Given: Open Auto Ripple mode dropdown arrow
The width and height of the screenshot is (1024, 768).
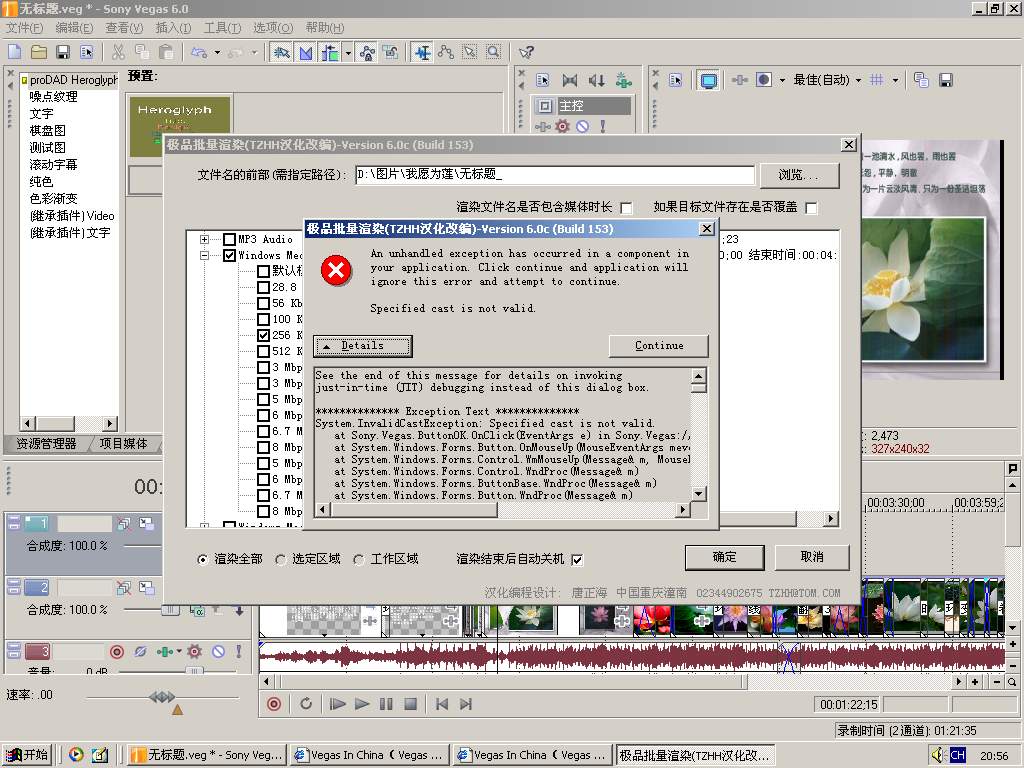Looking at the screenshot, I should [349, 52].
